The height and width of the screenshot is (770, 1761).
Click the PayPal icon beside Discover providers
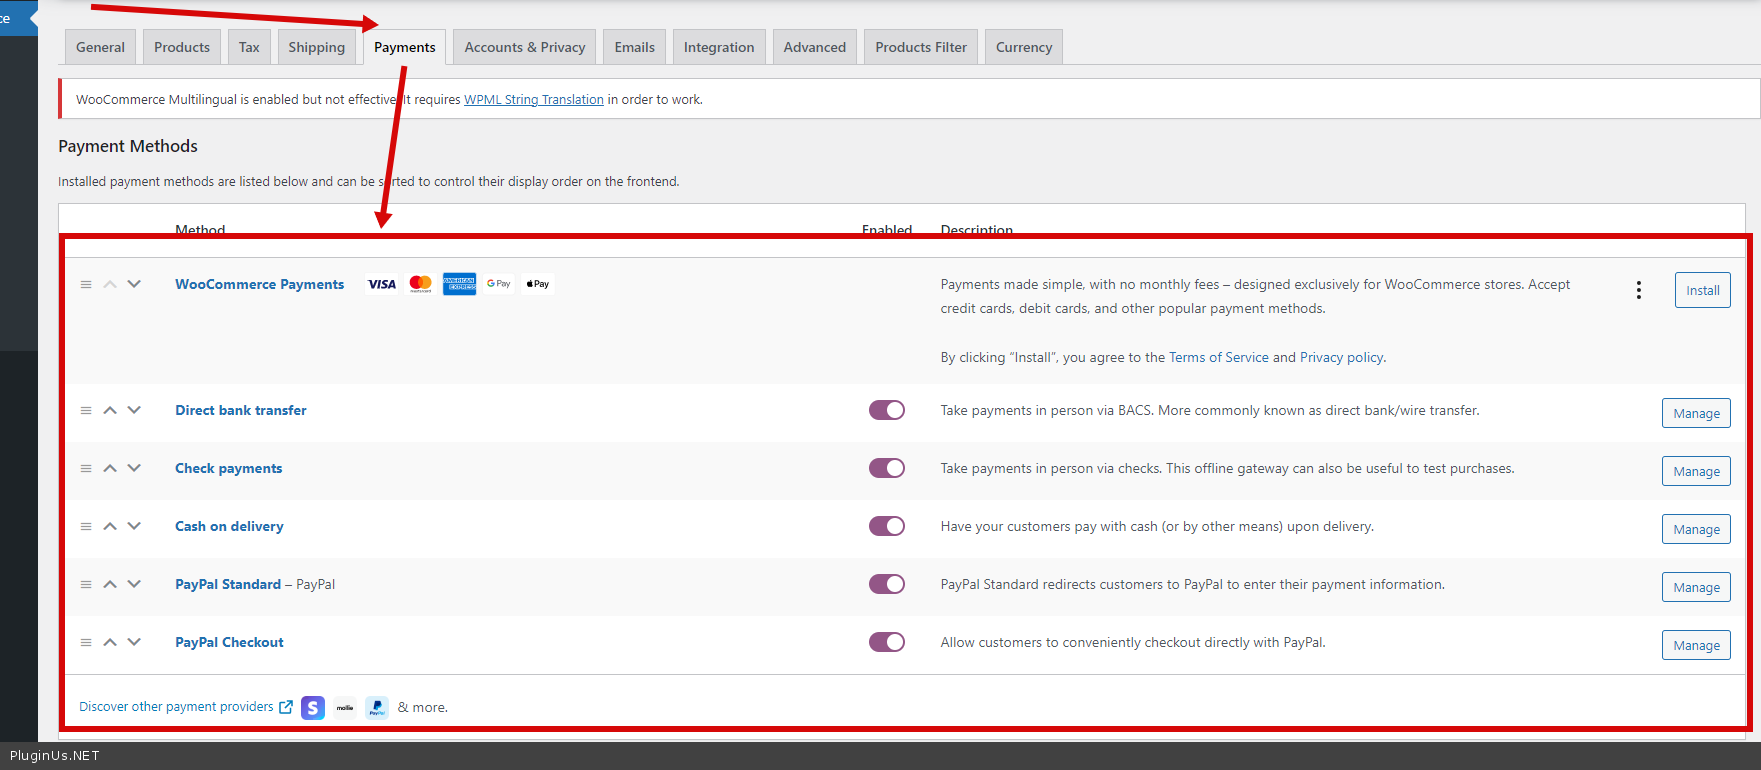(377, 708)
